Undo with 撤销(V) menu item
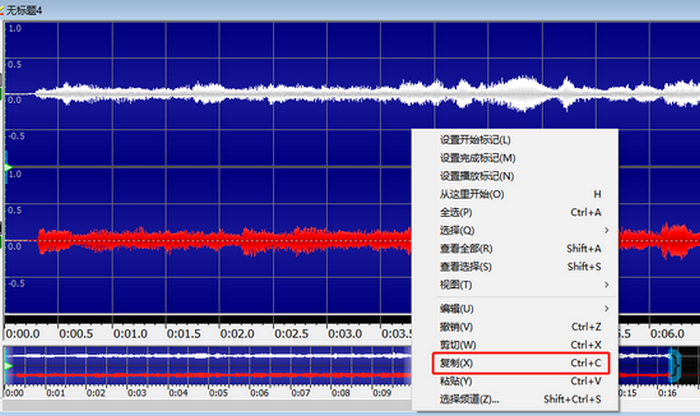Image resolution: width=700 pixels, height=416 pixels. pyautogui.click(x=515, y=327)
